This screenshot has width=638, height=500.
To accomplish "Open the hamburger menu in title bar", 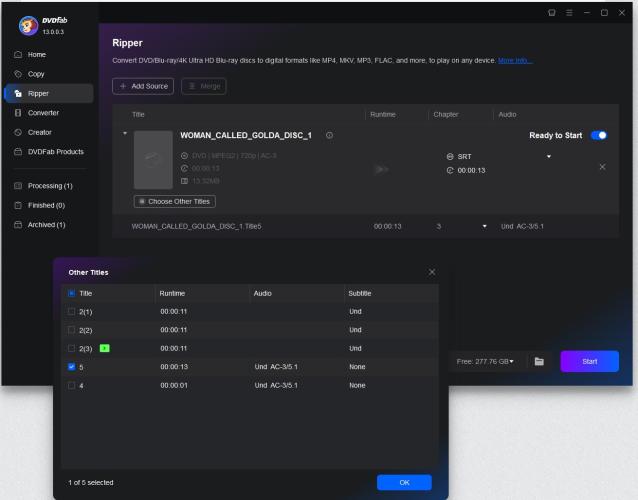I will point(569,13).
